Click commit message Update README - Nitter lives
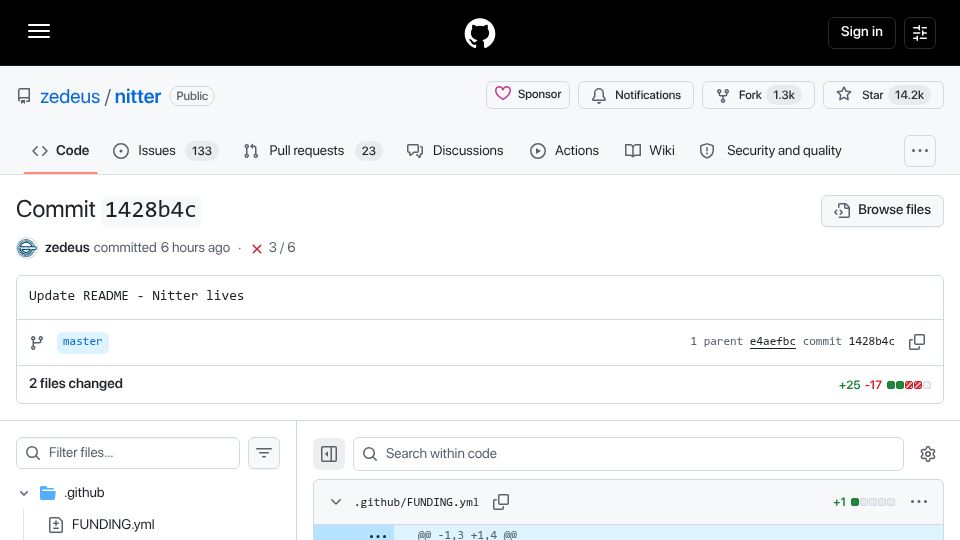Screen dimensions: 960x540 point(137,296)
